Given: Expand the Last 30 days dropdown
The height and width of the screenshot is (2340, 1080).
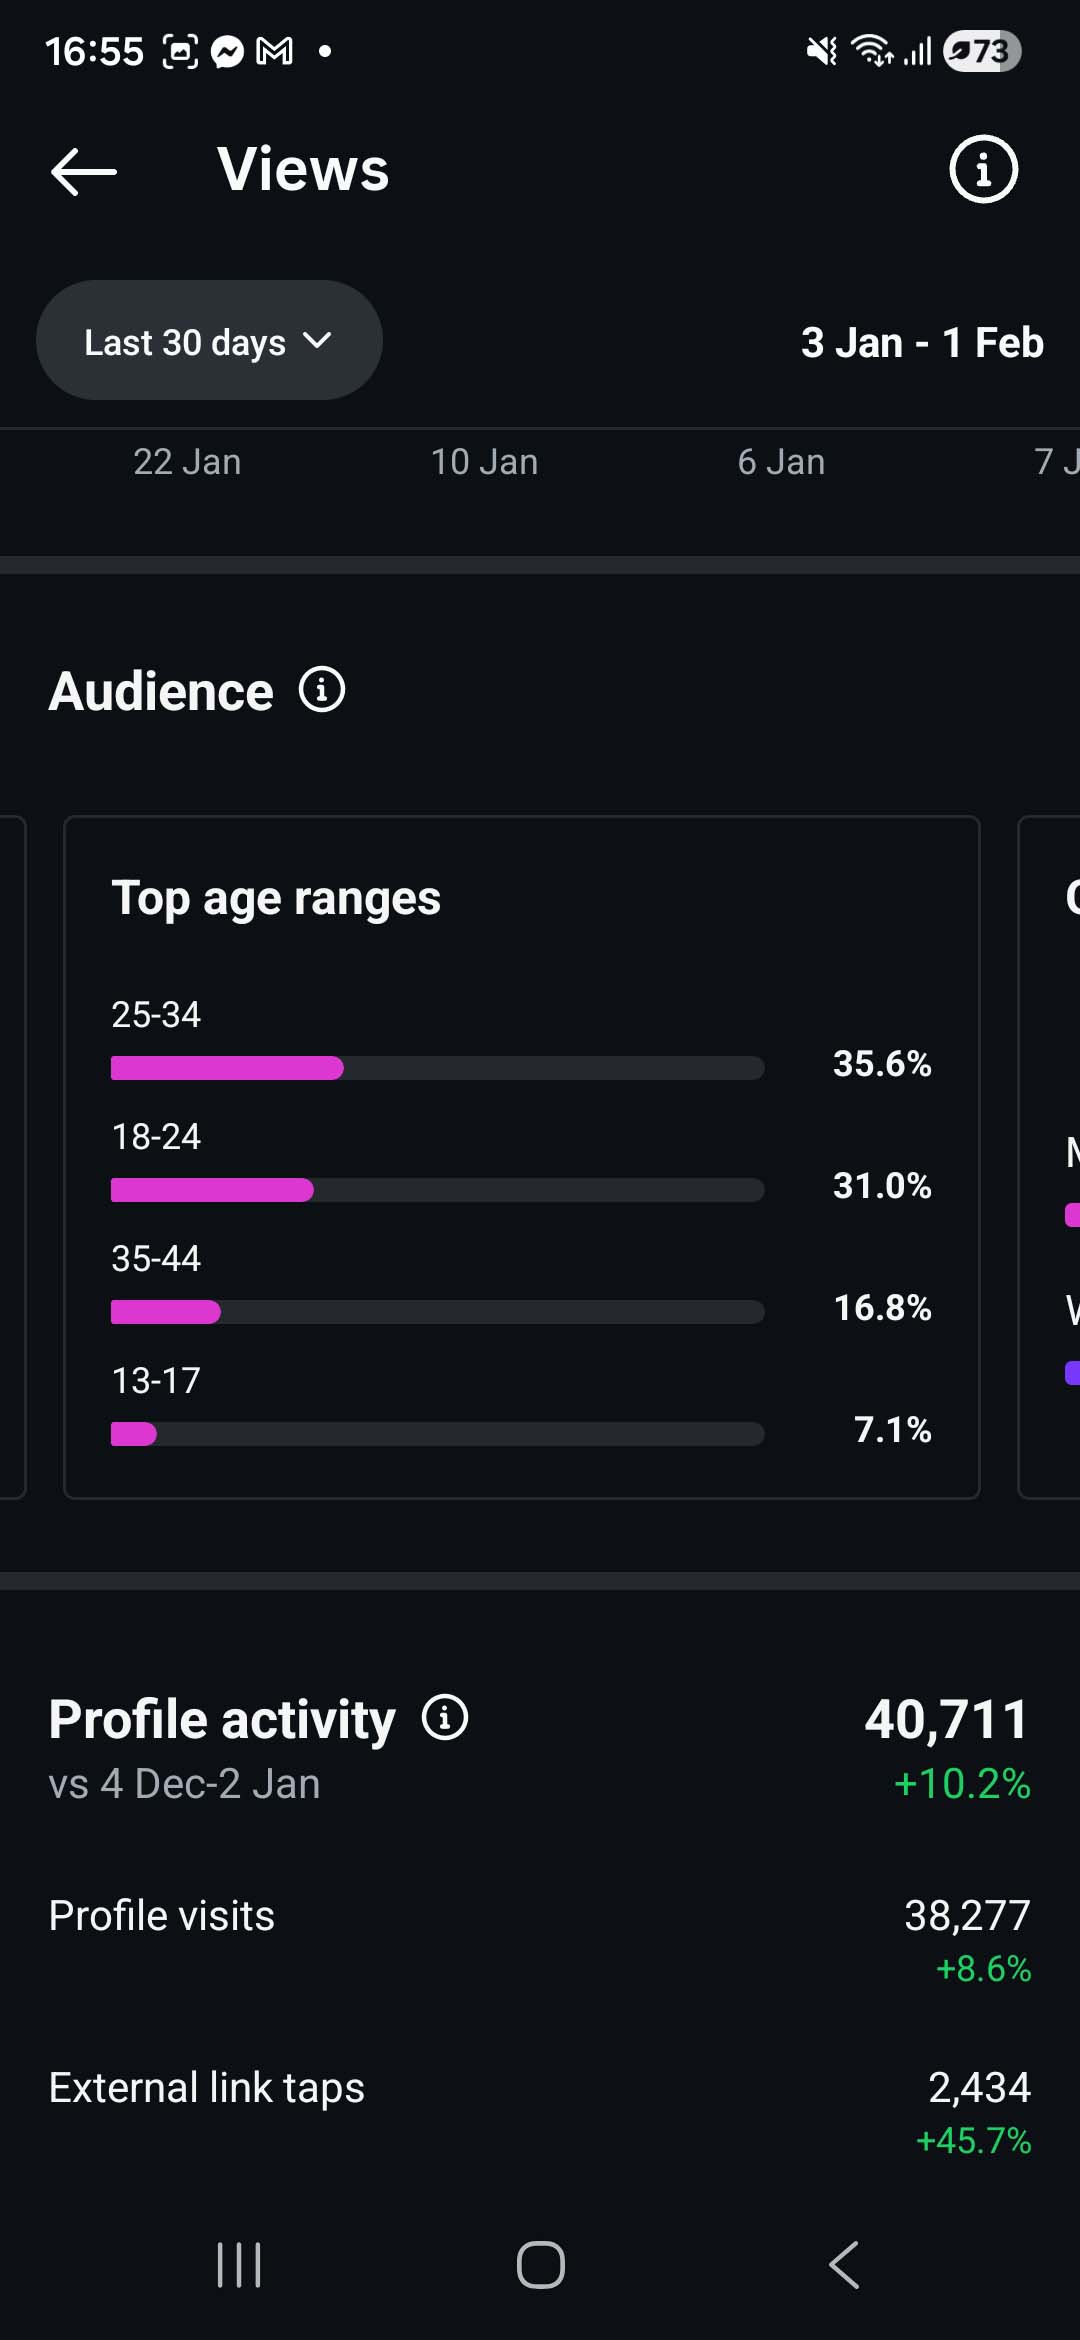Looking at the screenshot, I should tap(209, 341).
